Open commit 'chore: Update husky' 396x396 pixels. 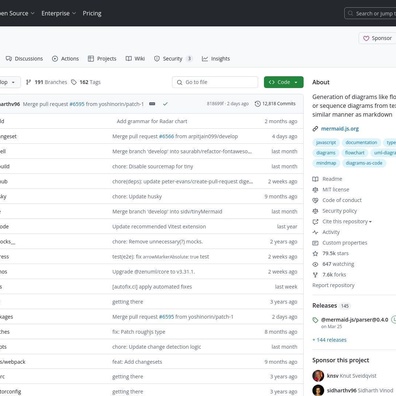click(137, 196)
